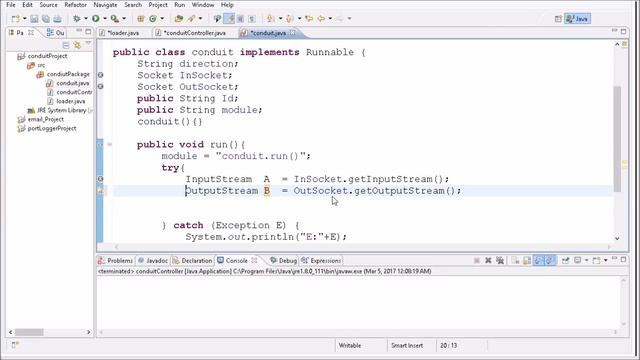This screenshot has height=360, width=640.
Task: Open the Navigate menu
Action: [105, 5]
